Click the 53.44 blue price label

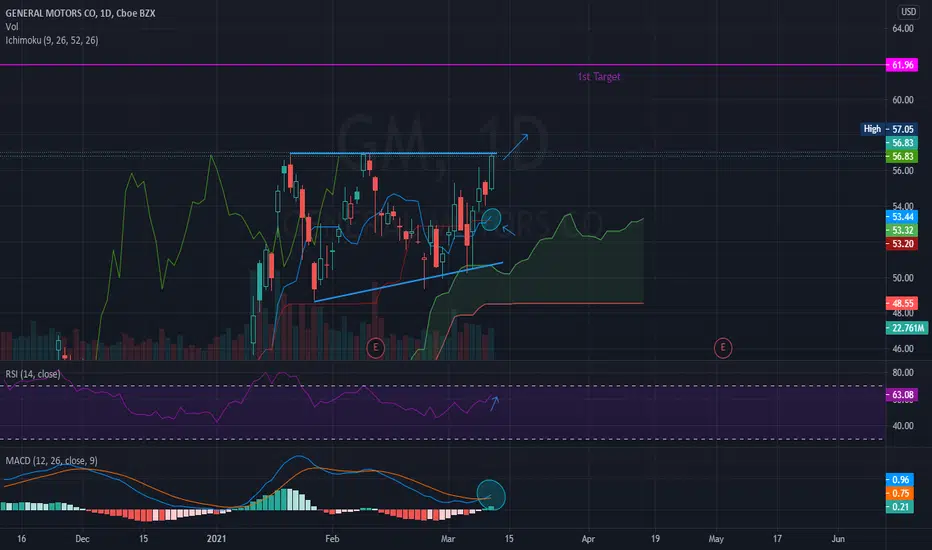coord(902,216)
